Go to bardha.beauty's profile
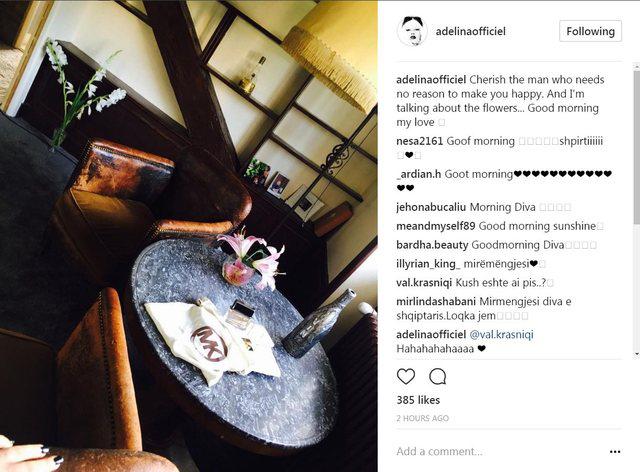The width and height of the screenshot is (640, 472). pos(432,245)
